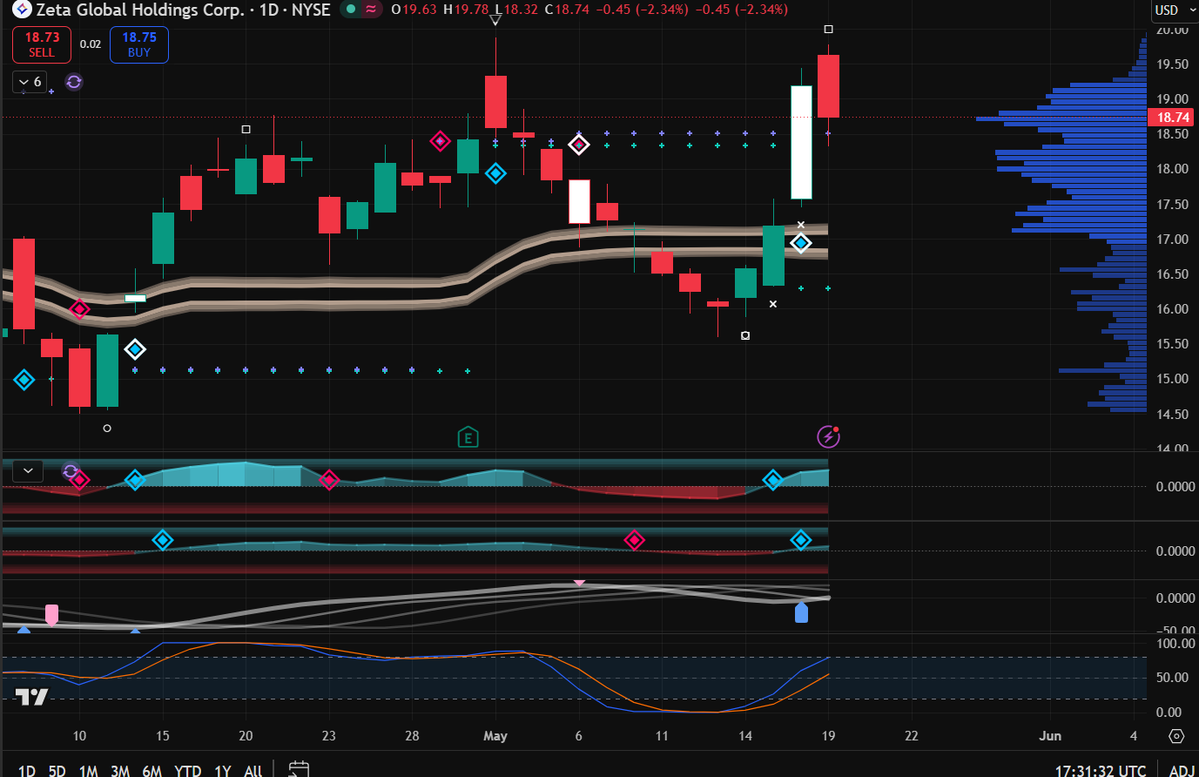Viewport: 1199px width, 777px height.
Task: Select the 5D range tab
Action: [57, 770]
